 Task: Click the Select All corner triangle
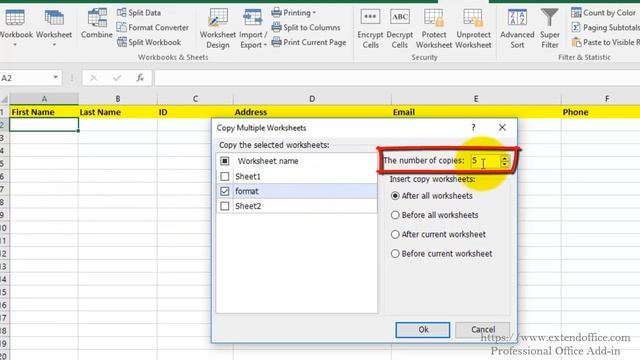(4, 99)
